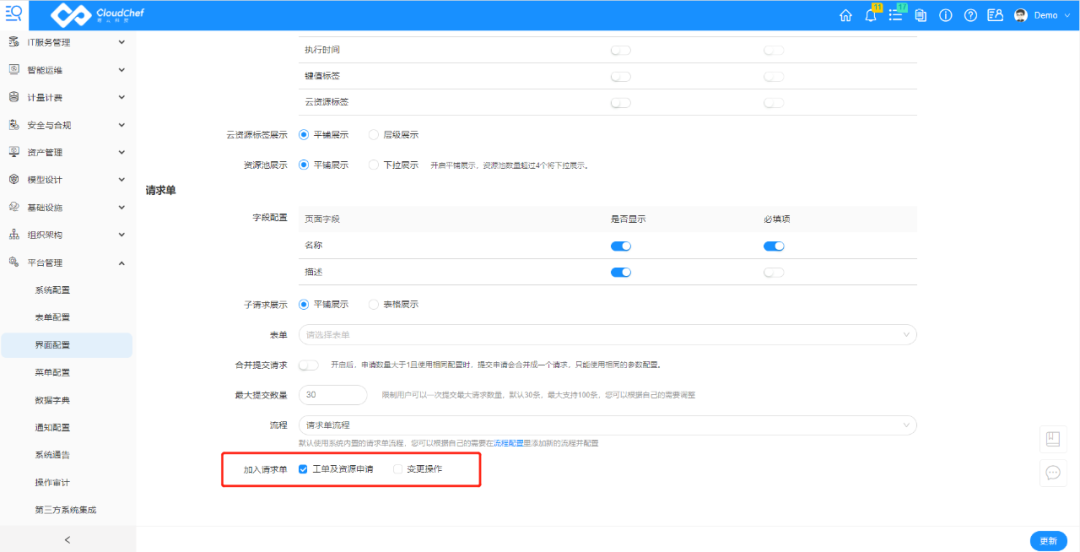
Task: Toggle second switch in 云资源标签 row
Action: tap(773, 103)
